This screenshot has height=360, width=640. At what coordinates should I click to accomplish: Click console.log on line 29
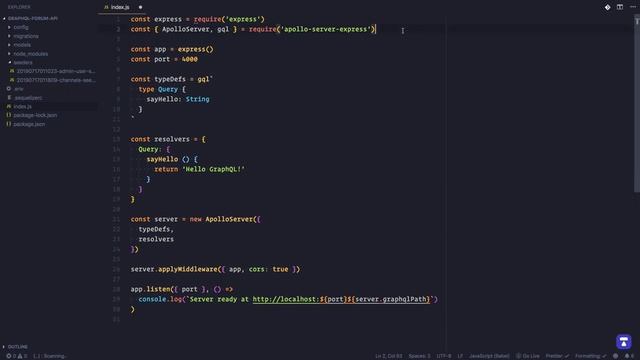160,299
